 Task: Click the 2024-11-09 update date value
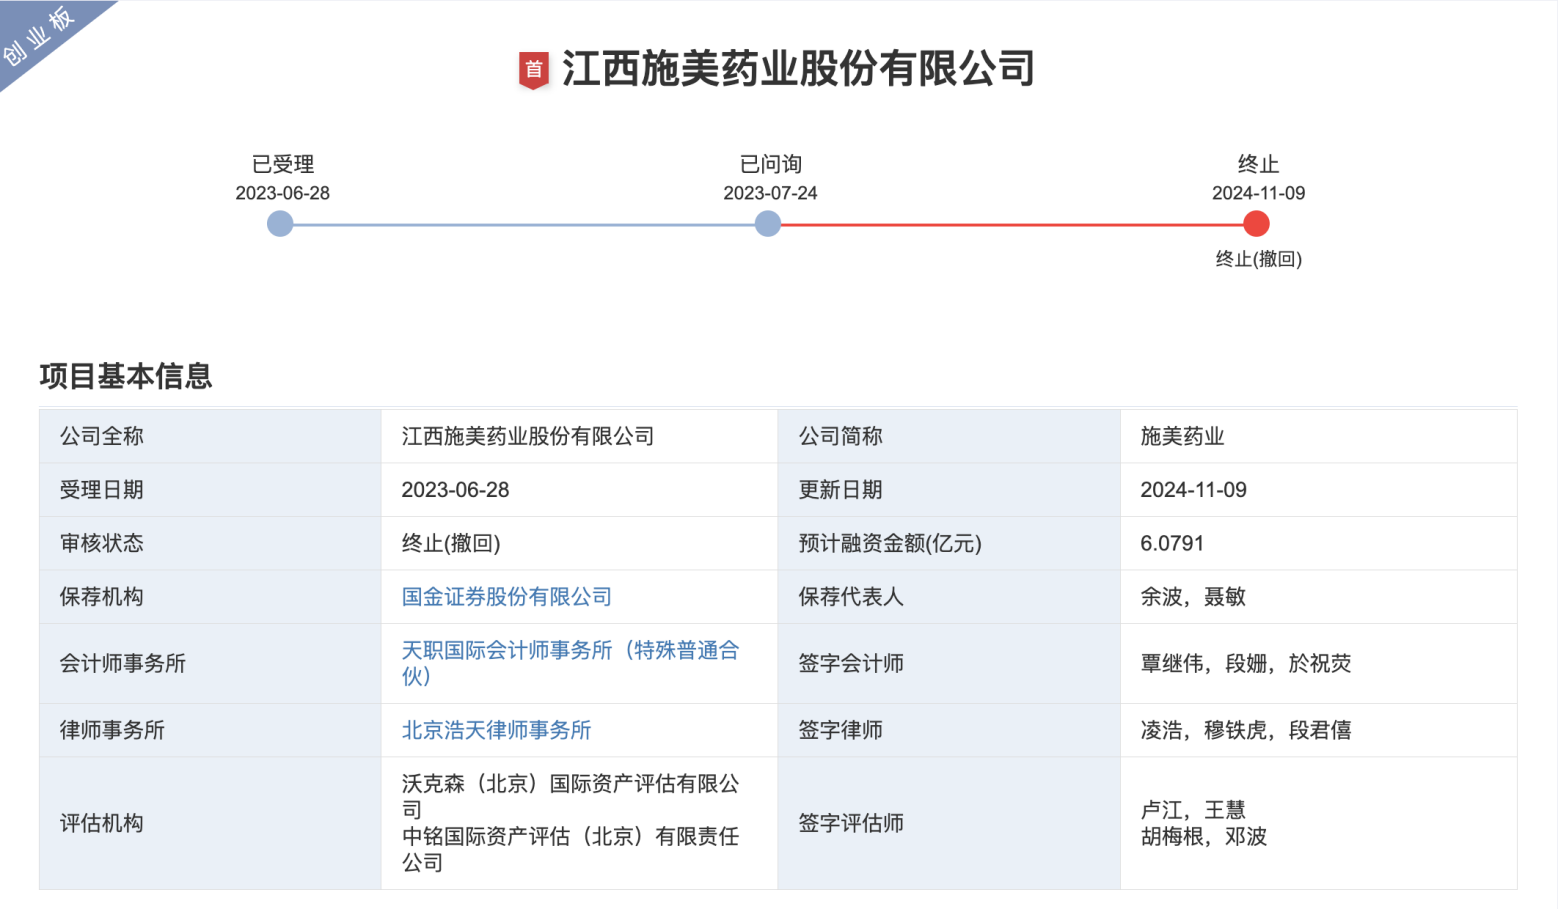(1193, 490)
